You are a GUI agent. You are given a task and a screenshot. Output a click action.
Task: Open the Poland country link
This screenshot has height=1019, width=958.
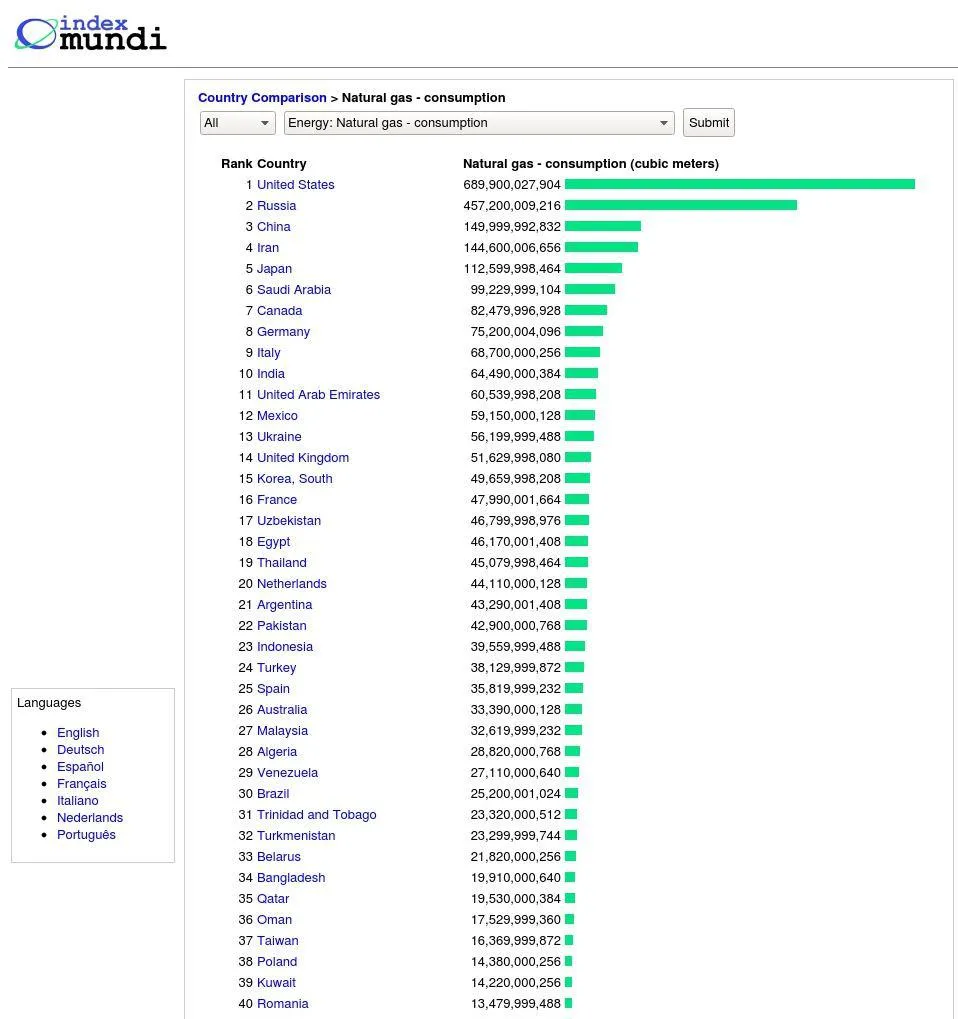click(x=277, y=962)
